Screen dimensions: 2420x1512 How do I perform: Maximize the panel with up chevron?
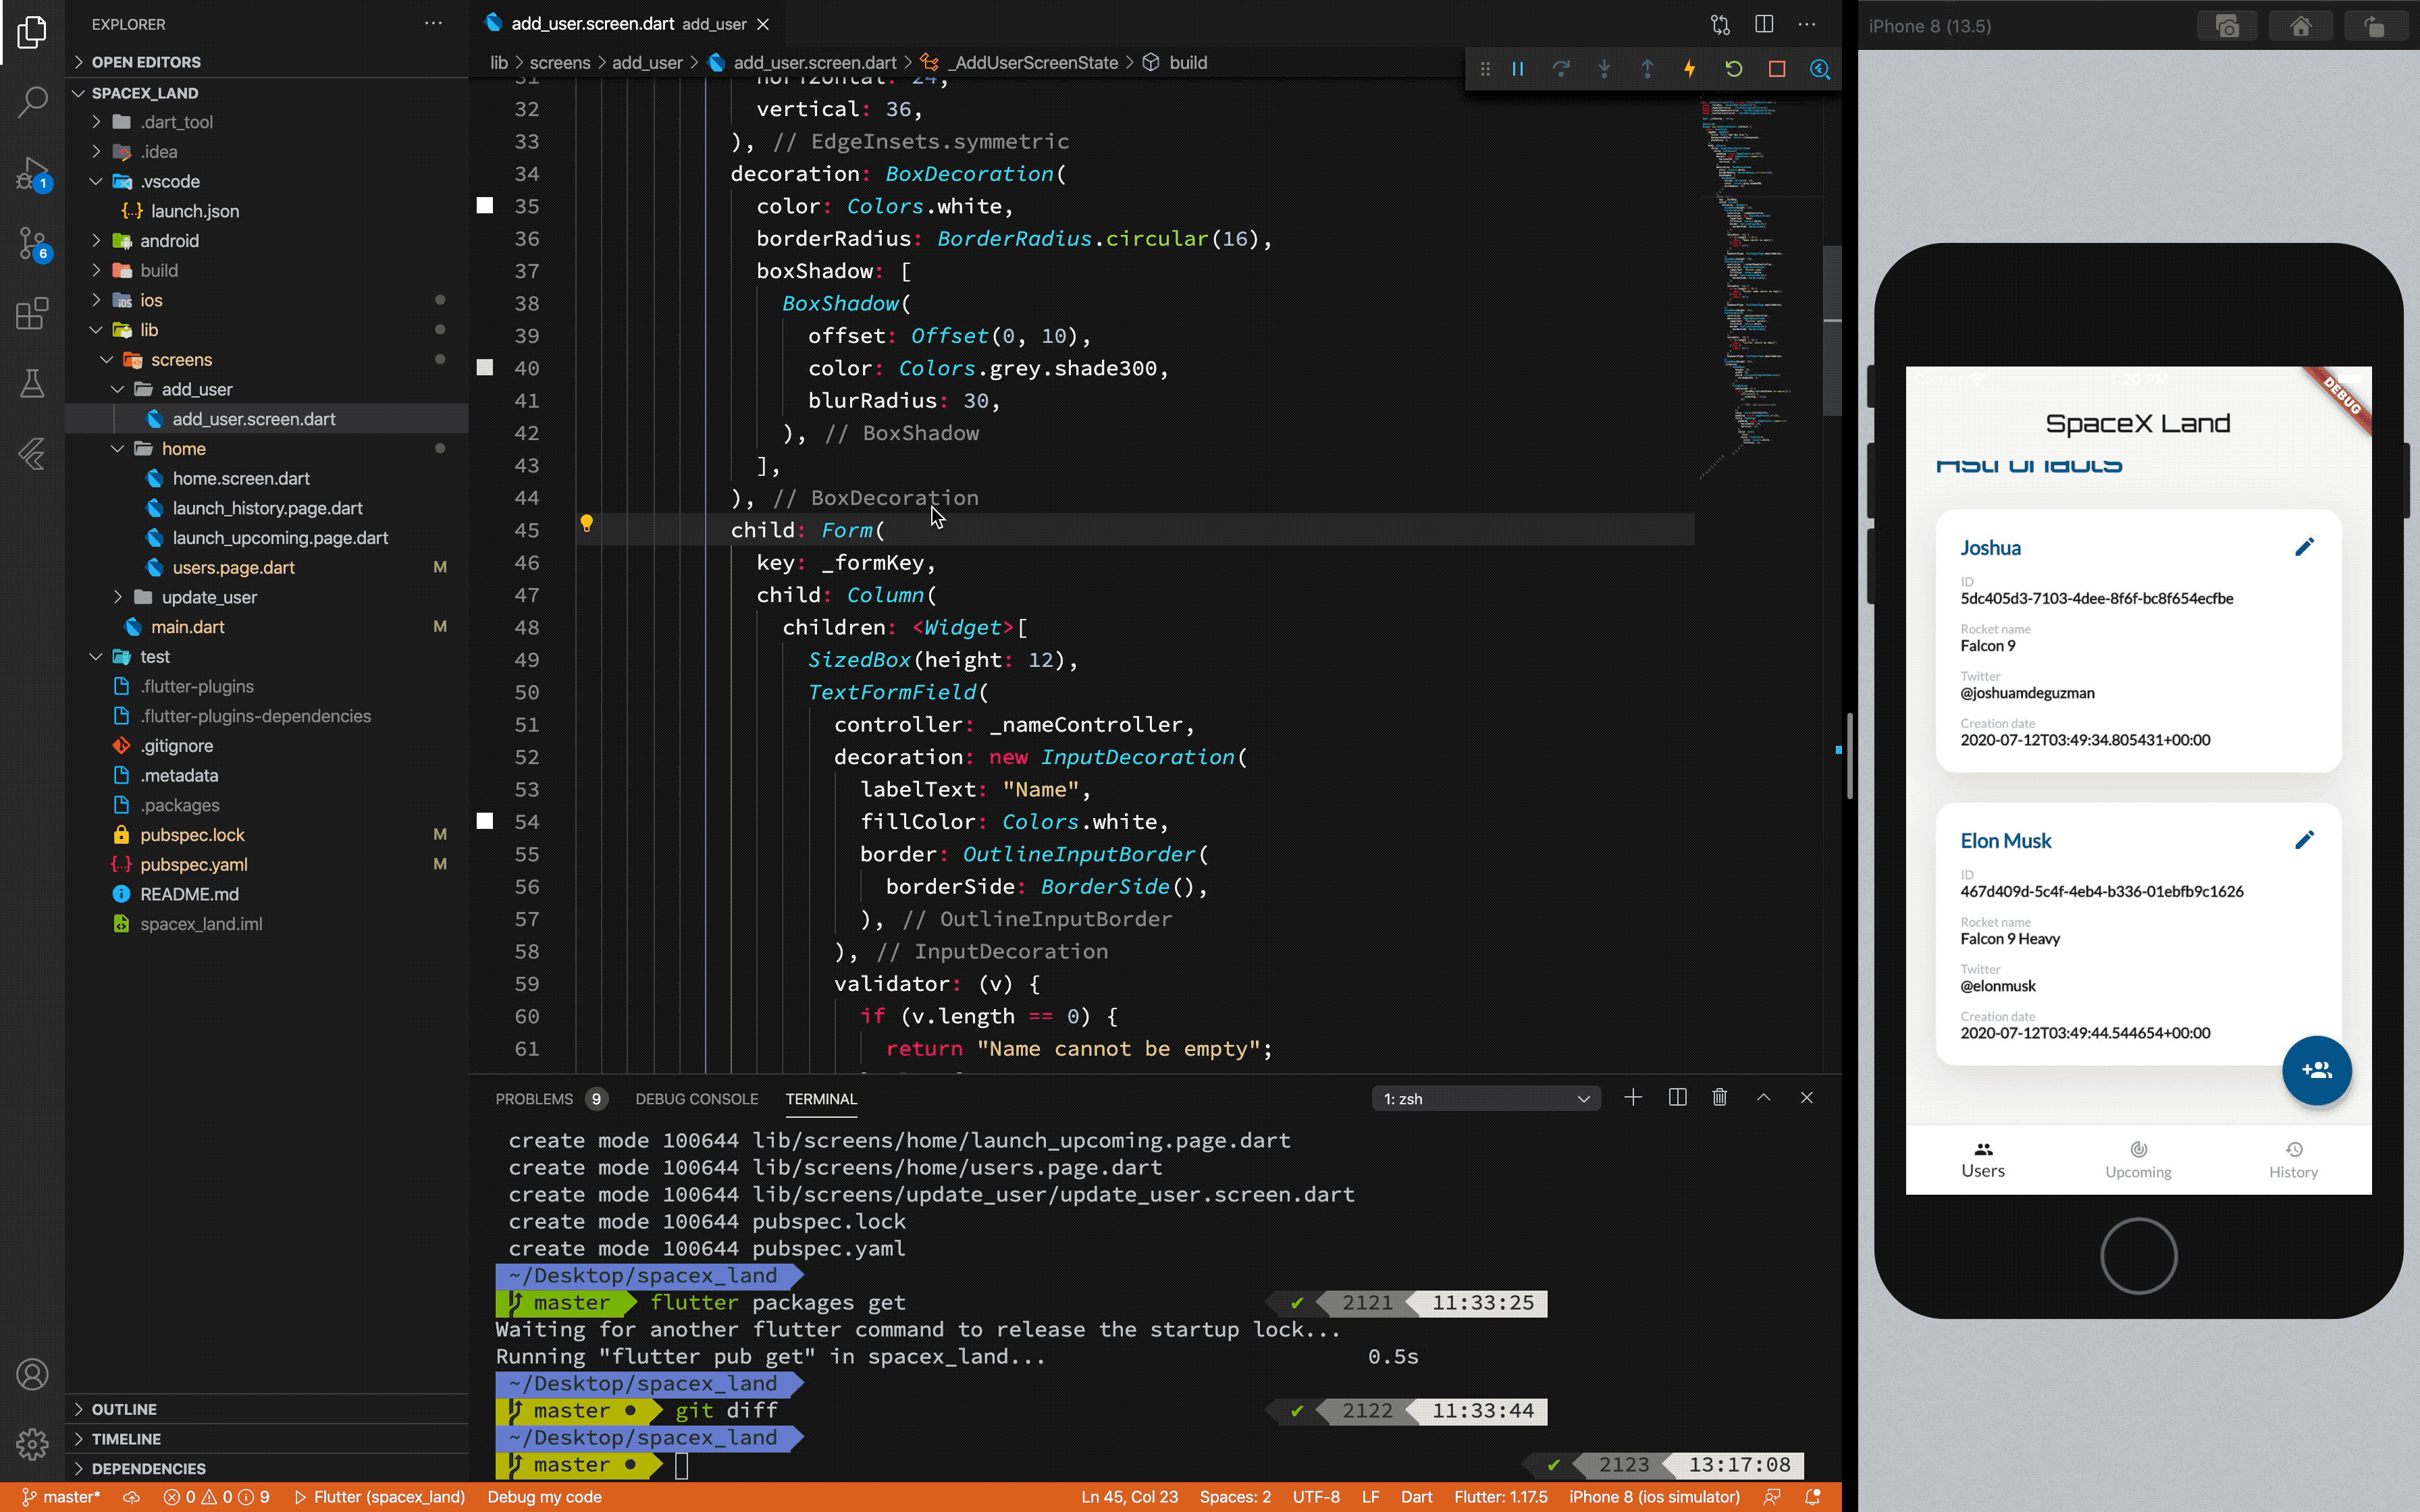point(1764,1098)
